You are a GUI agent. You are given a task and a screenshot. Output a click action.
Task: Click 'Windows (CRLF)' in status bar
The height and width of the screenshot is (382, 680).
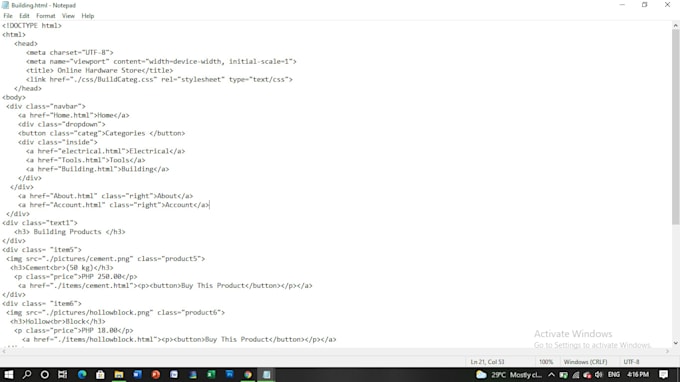coord(585,362)
